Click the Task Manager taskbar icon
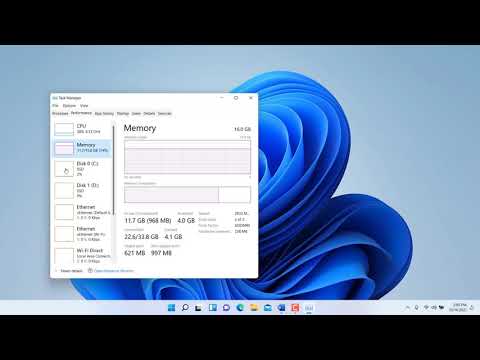Image resolution: width=480 pixels, height=360 pixels. (x=309, y=308)
